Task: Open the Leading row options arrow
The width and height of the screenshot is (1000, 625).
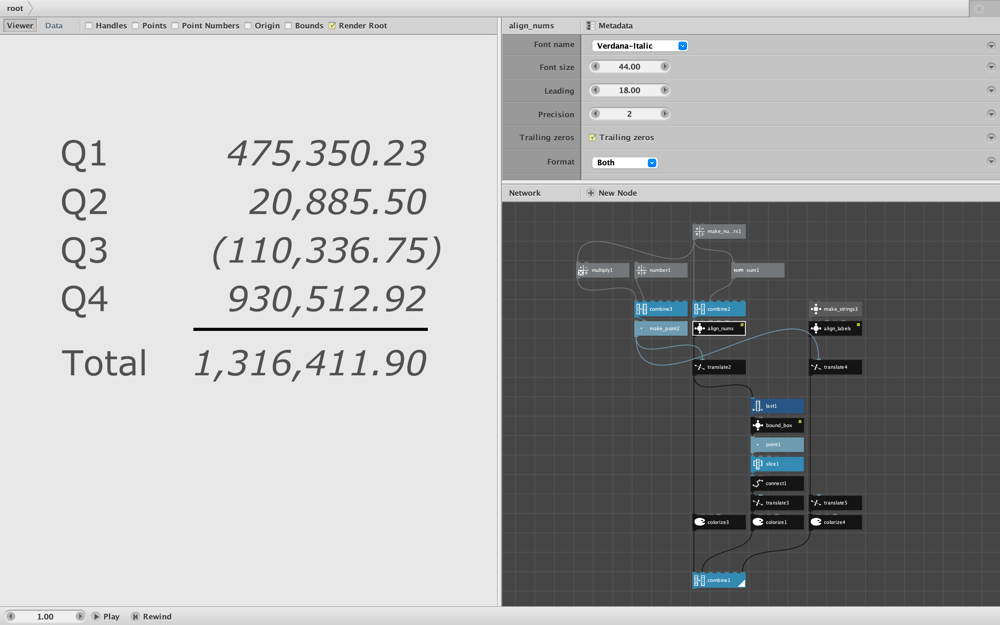Action: click(990, 90)
